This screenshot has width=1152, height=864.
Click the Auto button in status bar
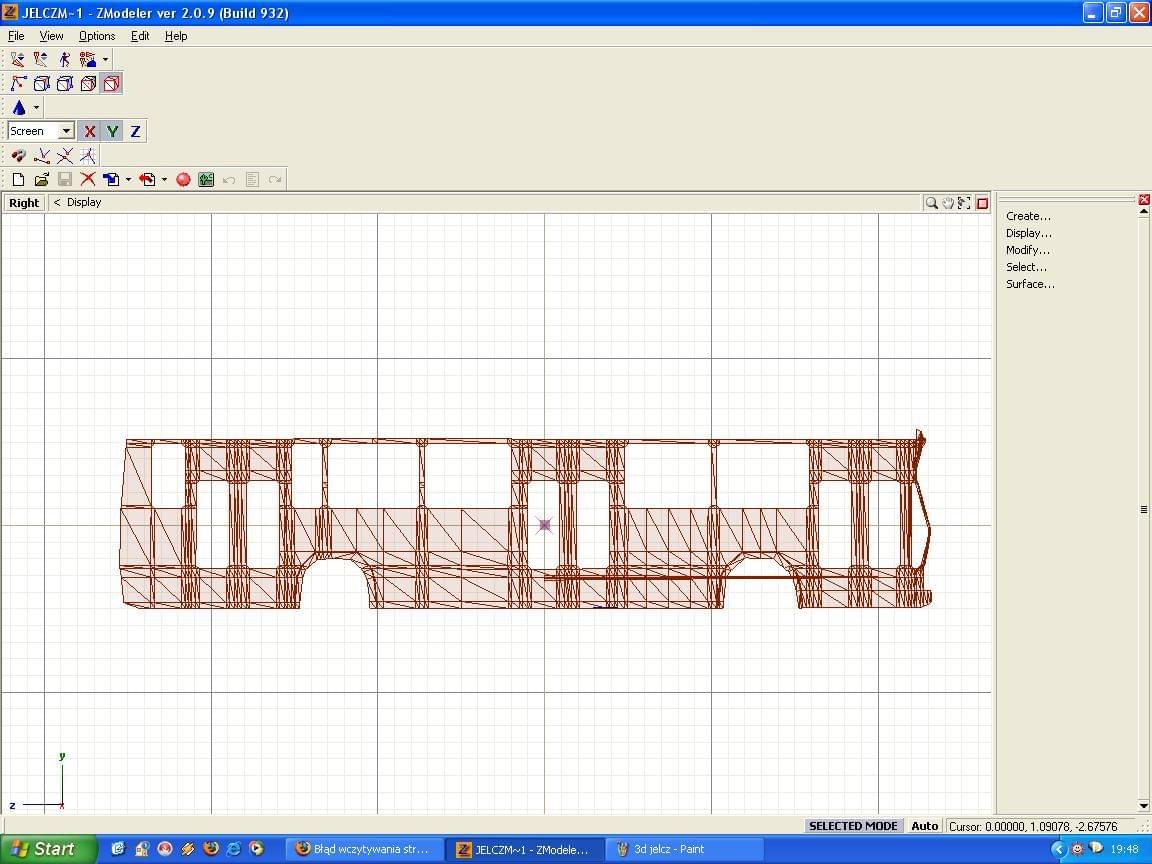[925, 826]
